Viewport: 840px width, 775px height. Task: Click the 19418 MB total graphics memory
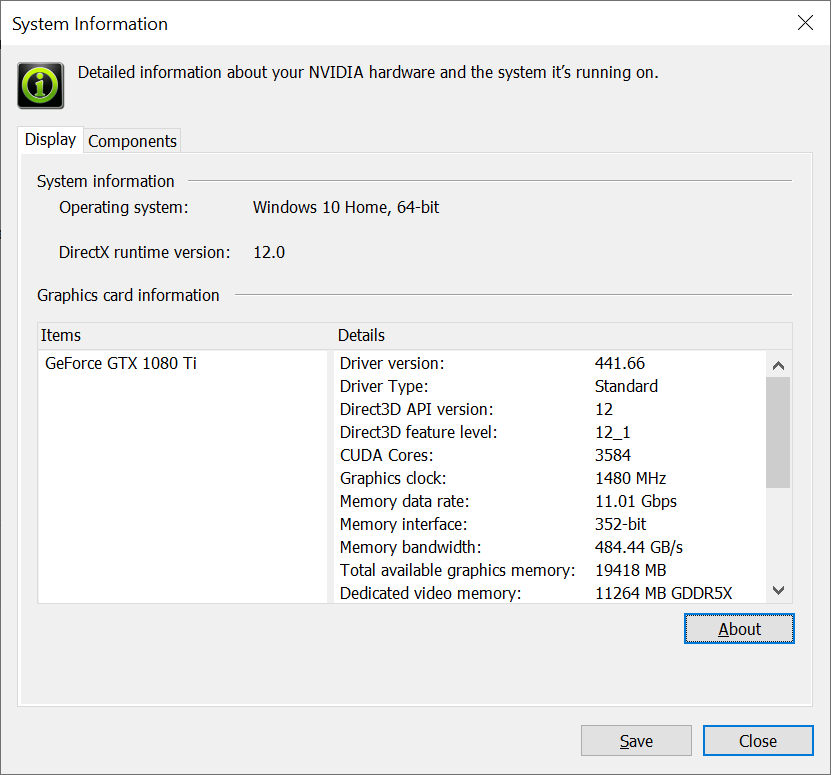[x=631, y=570]
